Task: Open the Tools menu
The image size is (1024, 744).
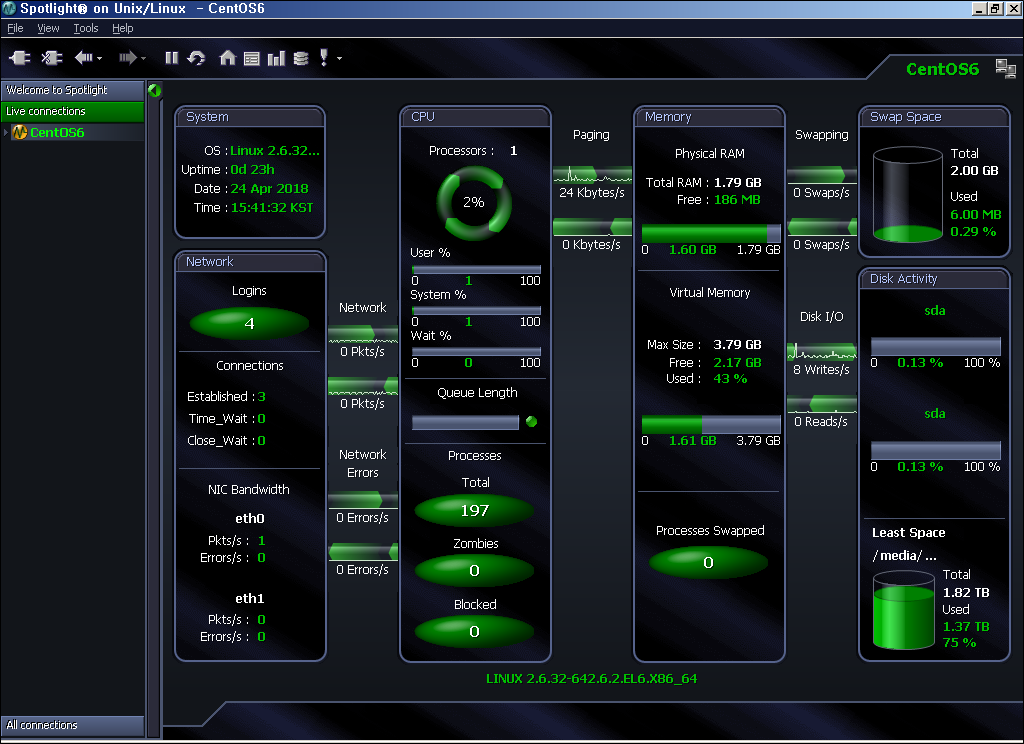Action: point(86,29)
